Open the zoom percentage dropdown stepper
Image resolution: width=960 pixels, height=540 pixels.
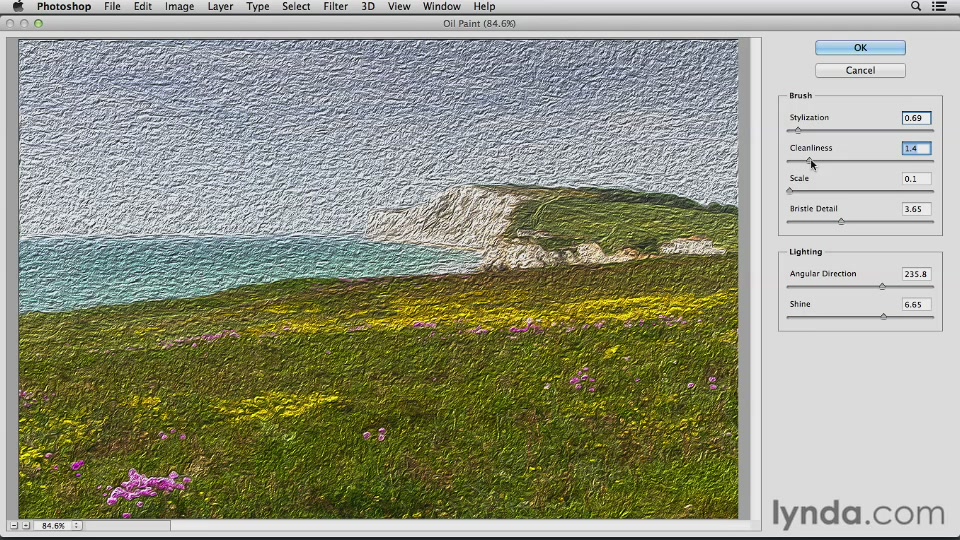click(76, 525)
